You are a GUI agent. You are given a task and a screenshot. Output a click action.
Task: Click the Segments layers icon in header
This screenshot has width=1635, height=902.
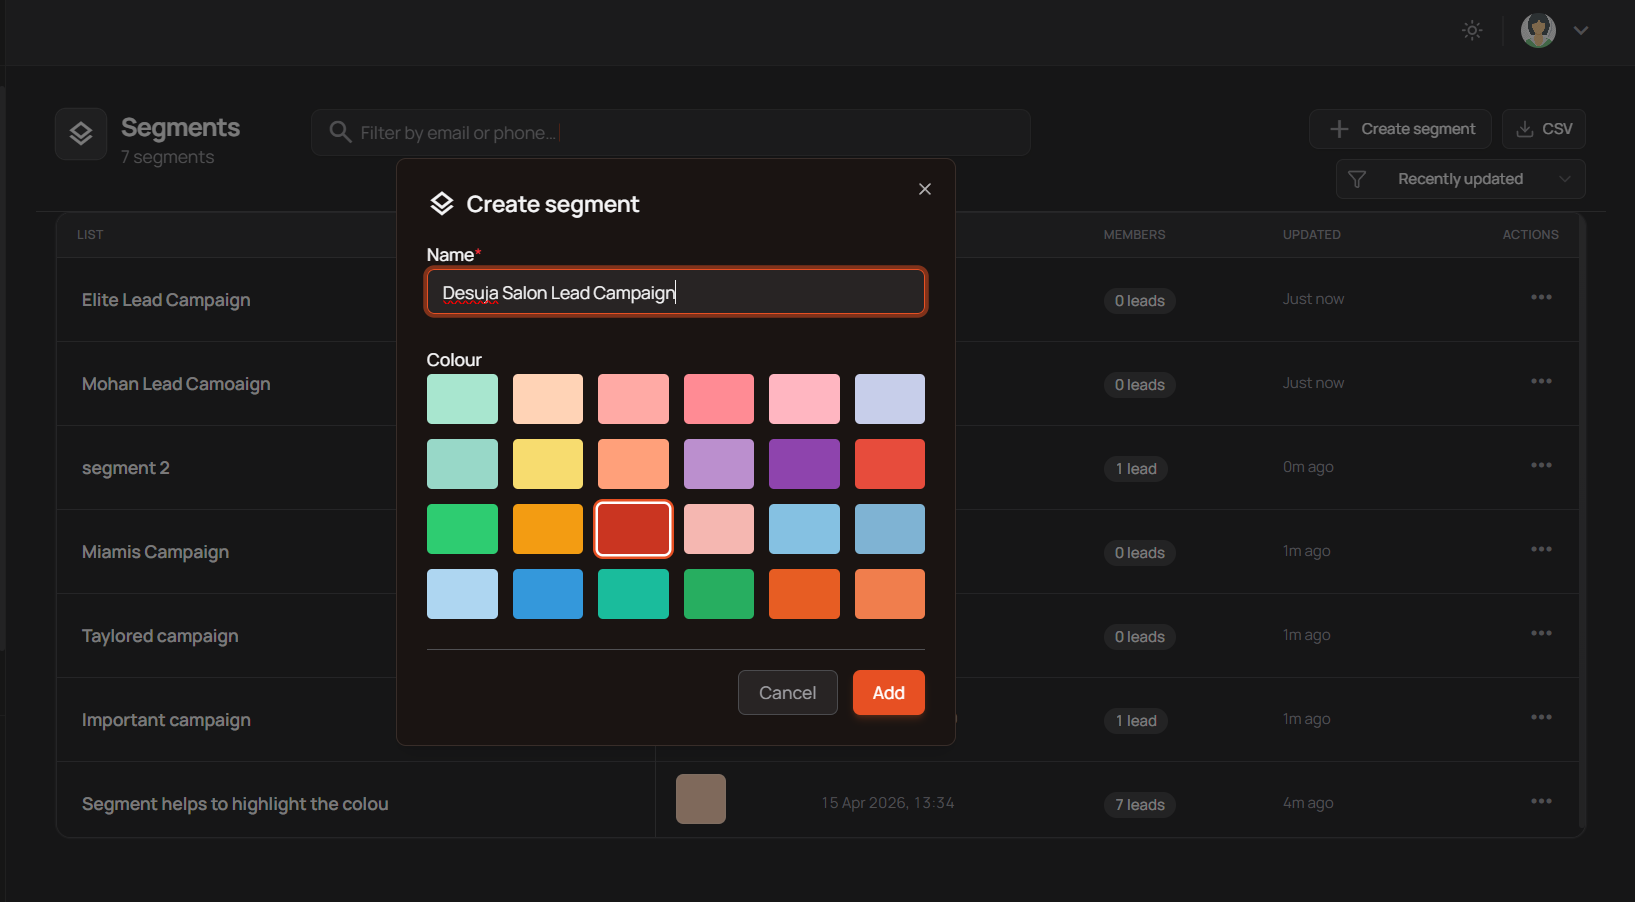[81, 134]
